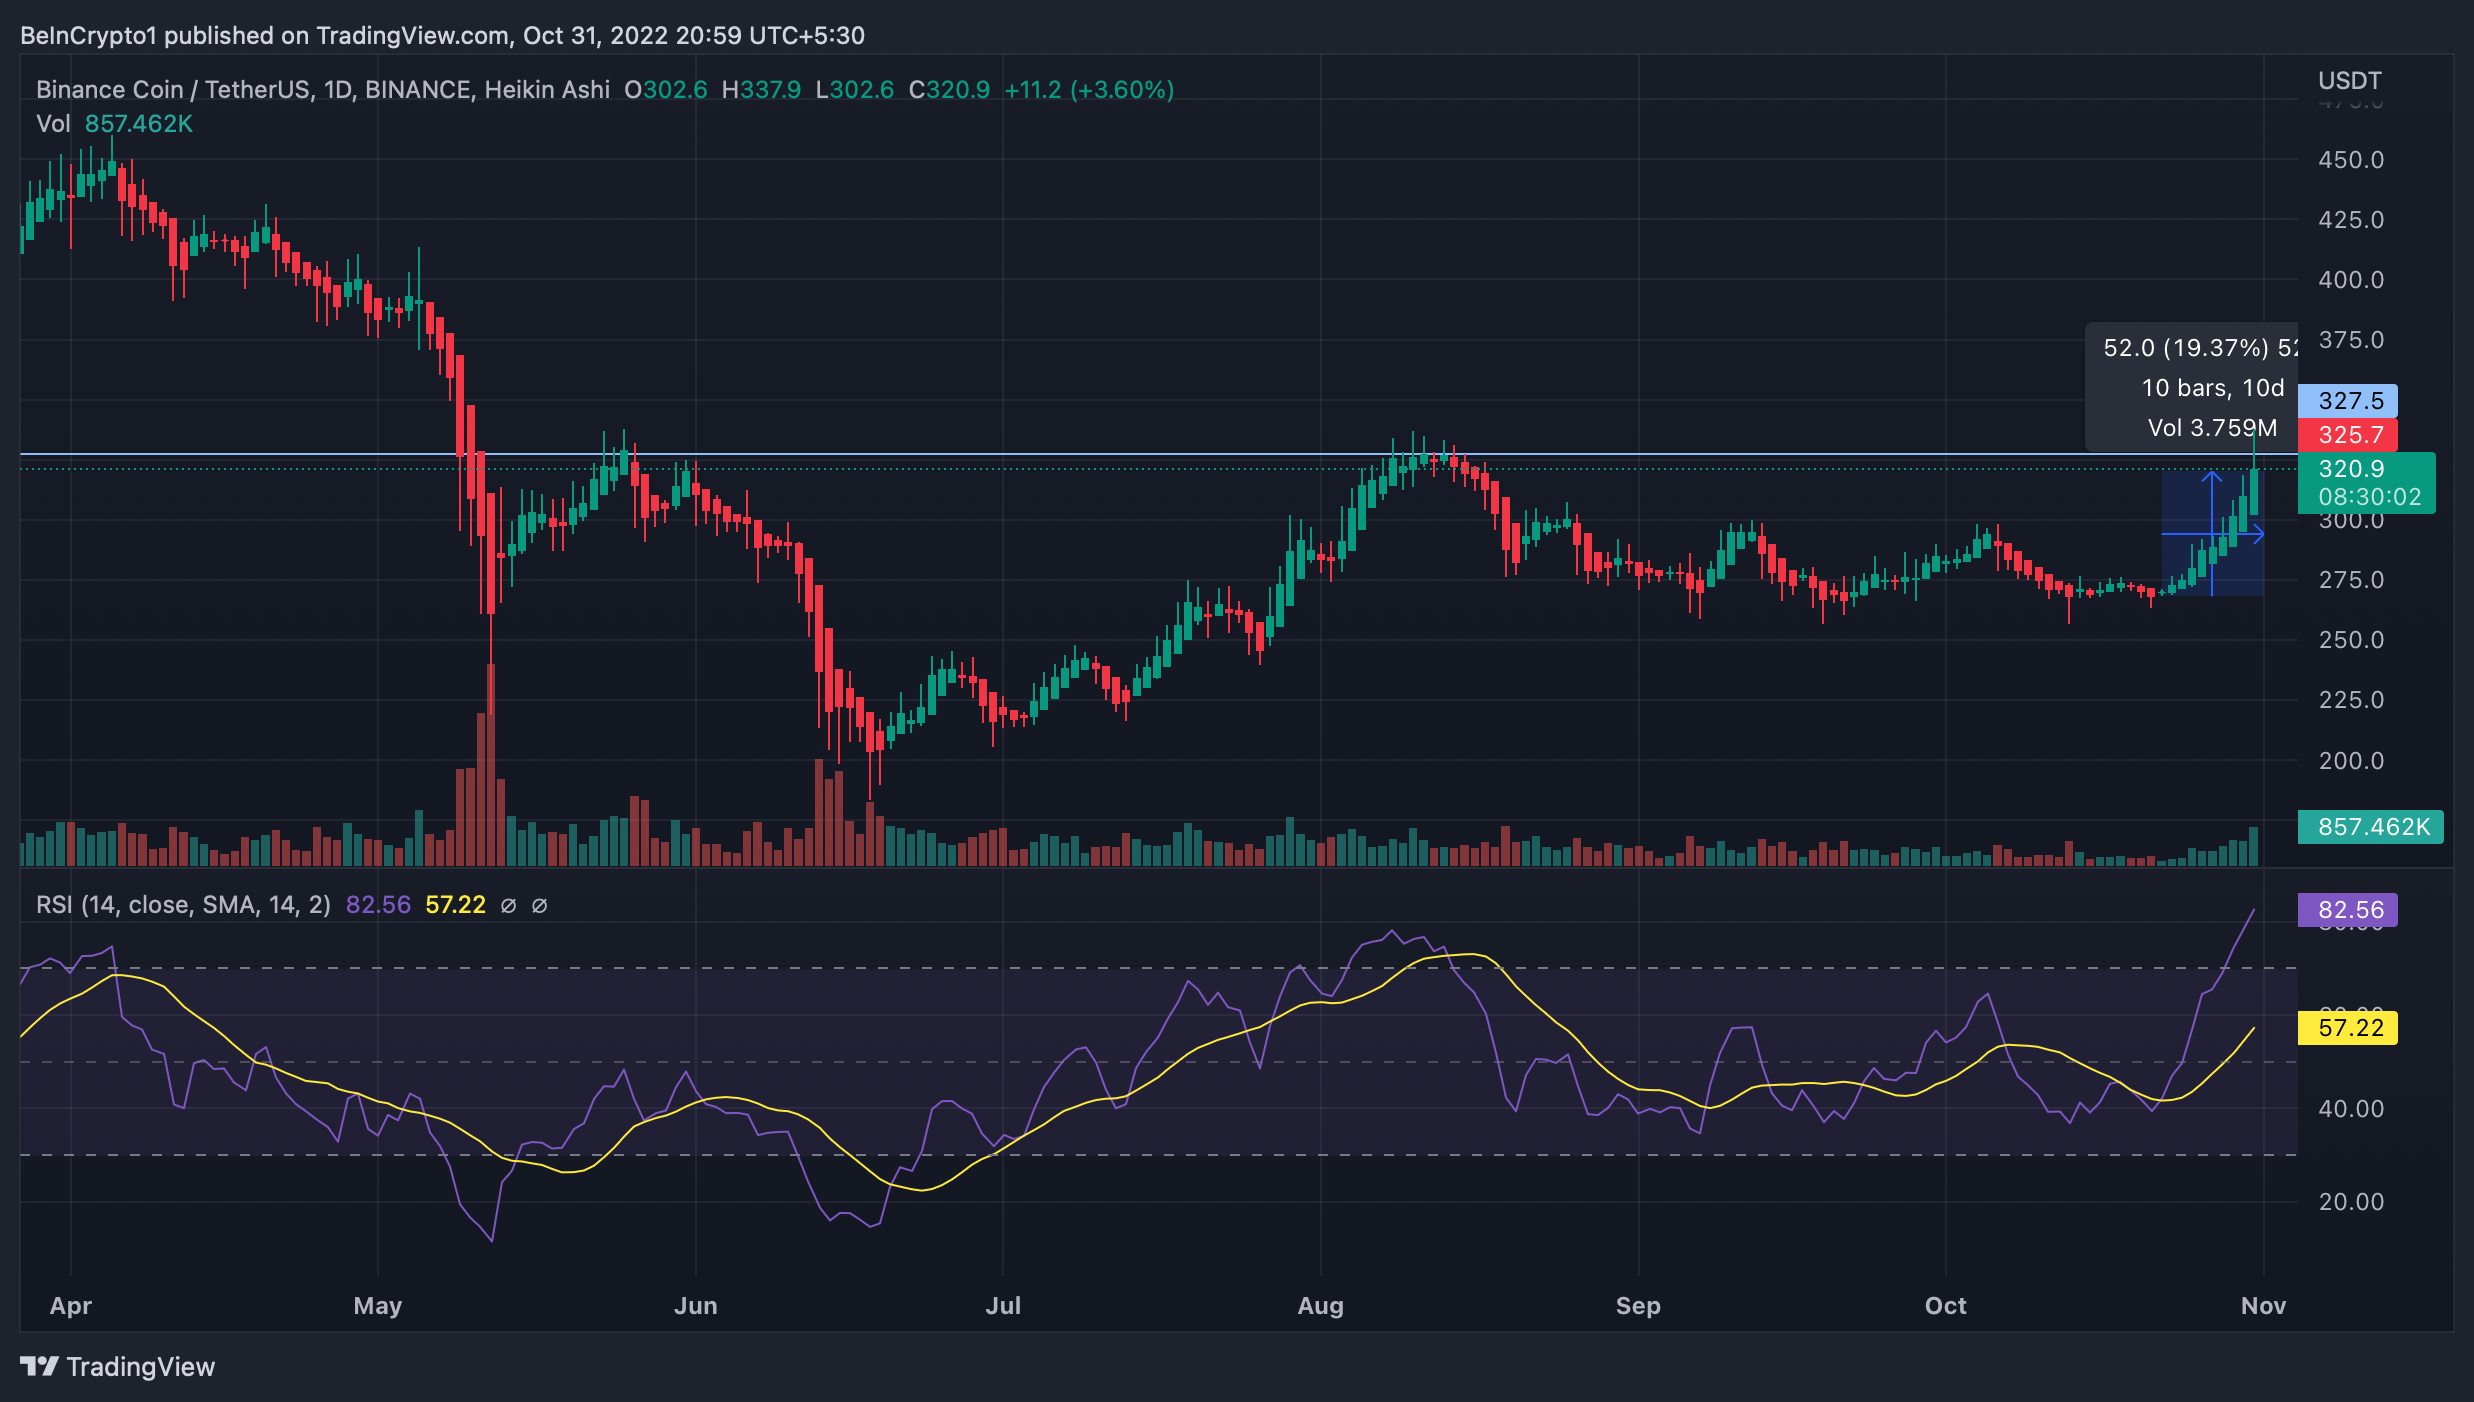Select the Aug label on time axis

click(1320, 1306)
